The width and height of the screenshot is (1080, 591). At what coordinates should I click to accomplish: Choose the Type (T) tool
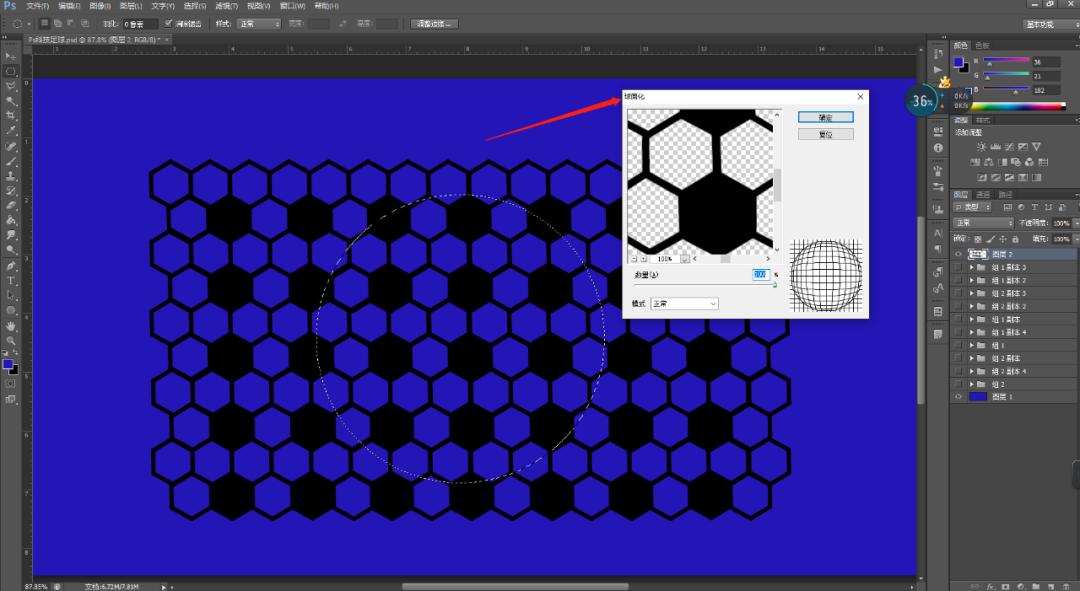11,281
